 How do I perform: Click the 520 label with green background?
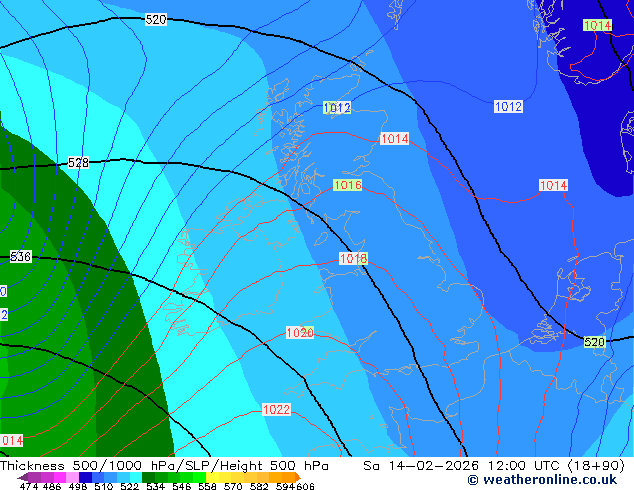(594, 342)
